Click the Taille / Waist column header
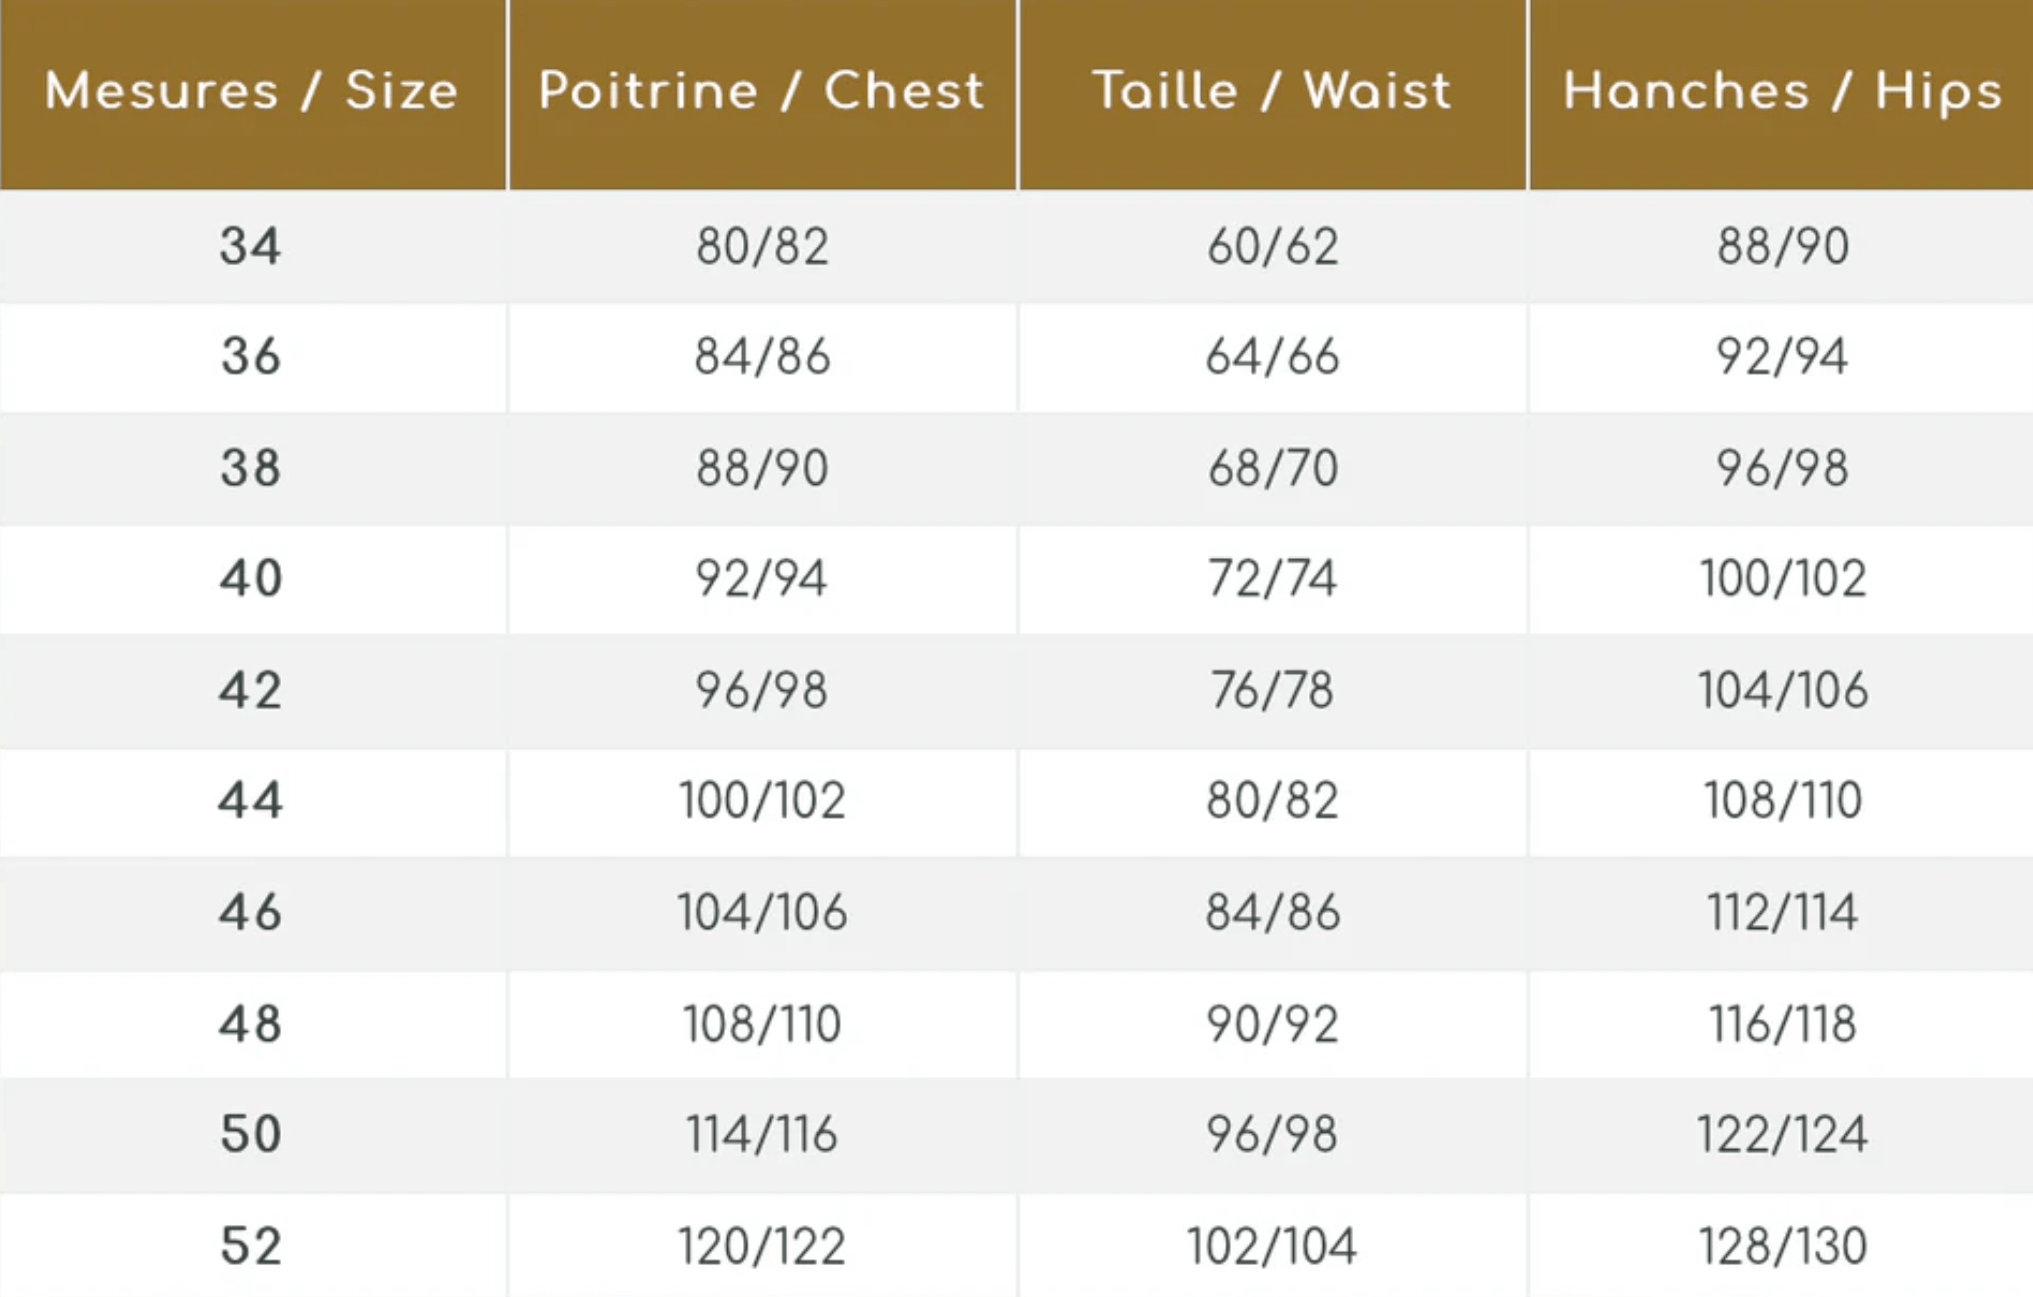2033x1297 pixels. (1272, 91)
